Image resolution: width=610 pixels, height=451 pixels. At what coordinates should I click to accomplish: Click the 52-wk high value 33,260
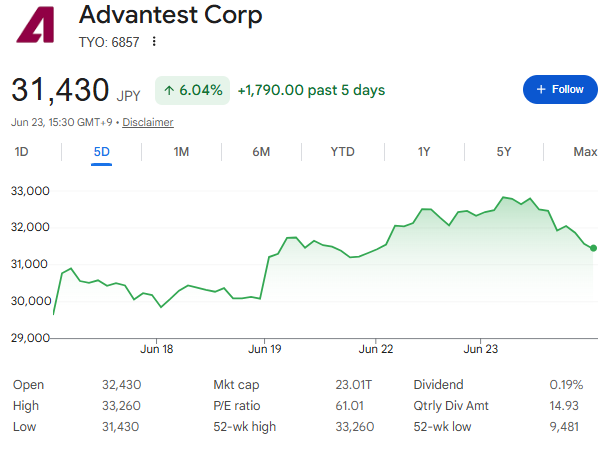[355, 427]
